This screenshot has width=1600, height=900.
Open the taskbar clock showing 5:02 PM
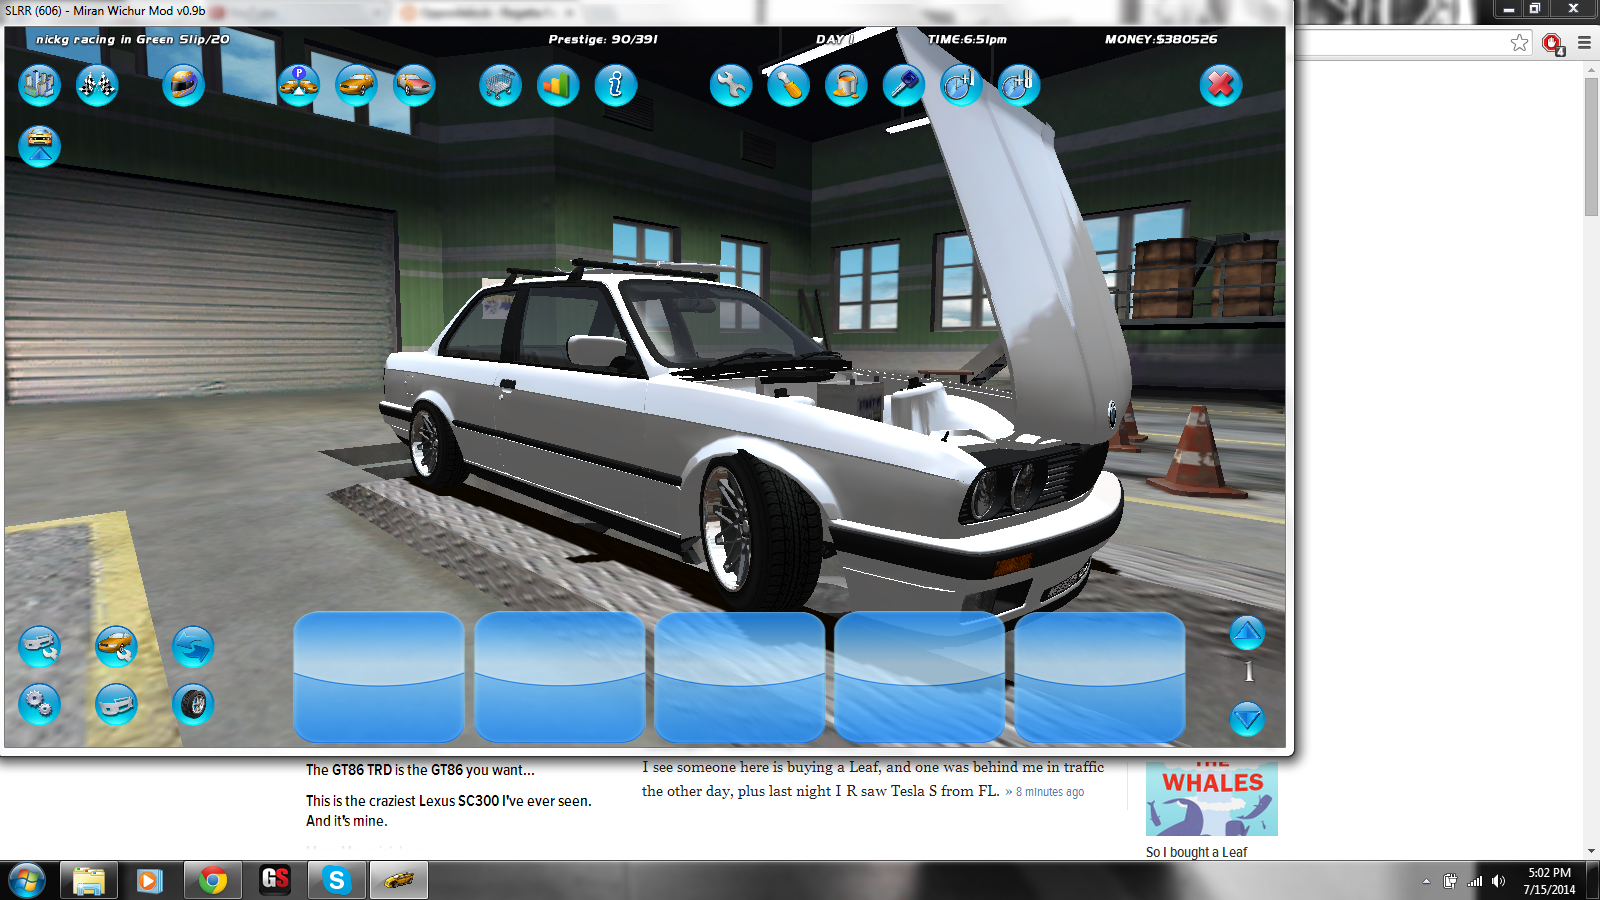coord(1549,881)
